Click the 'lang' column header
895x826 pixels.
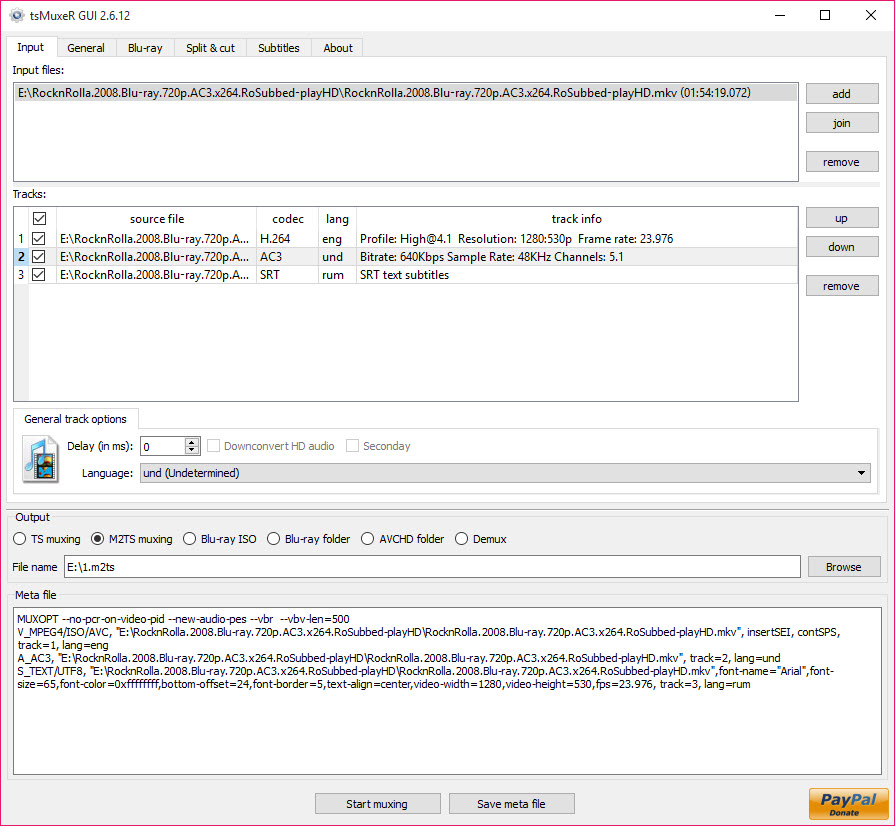coord(337,219)
